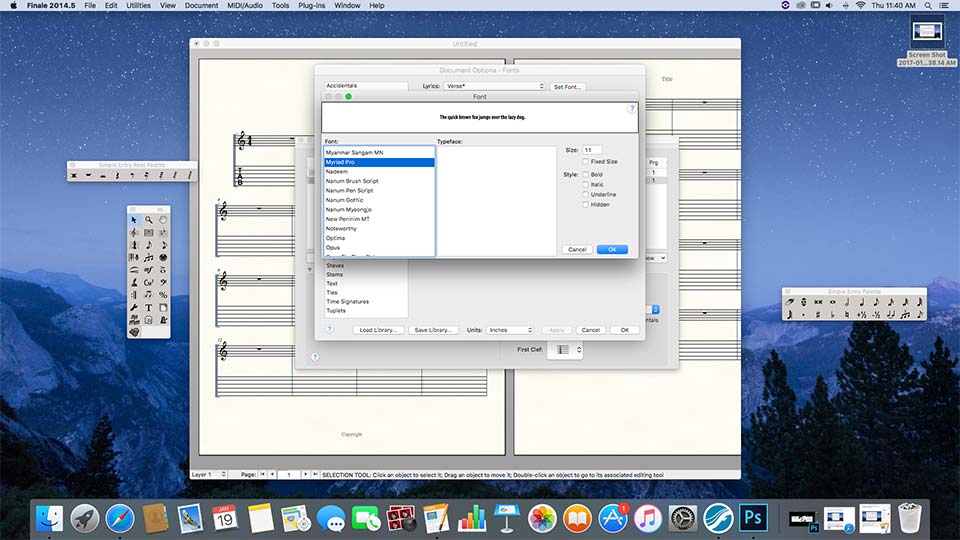Toggle the Fixed Size checkbox
This screenshot has width=960, height=540.
point(586,161)
